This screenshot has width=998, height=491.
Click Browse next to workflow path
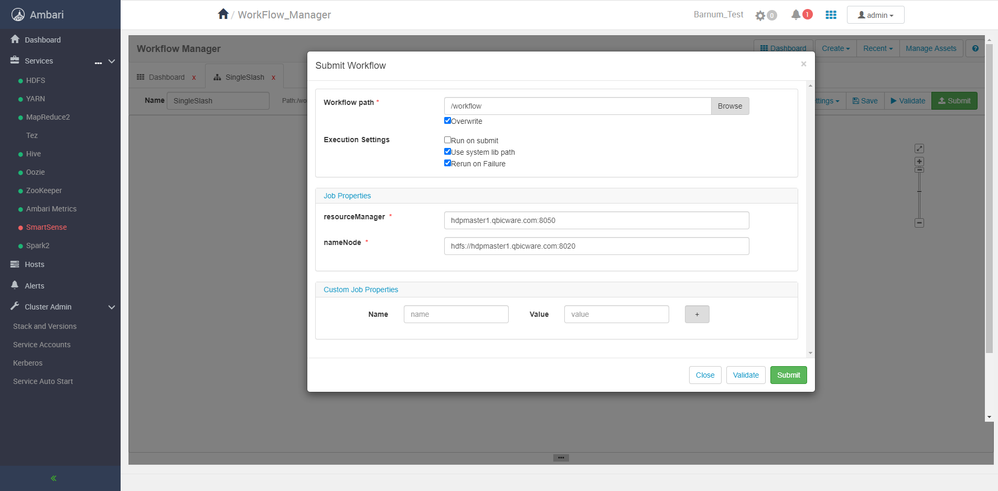click(730, 106)
